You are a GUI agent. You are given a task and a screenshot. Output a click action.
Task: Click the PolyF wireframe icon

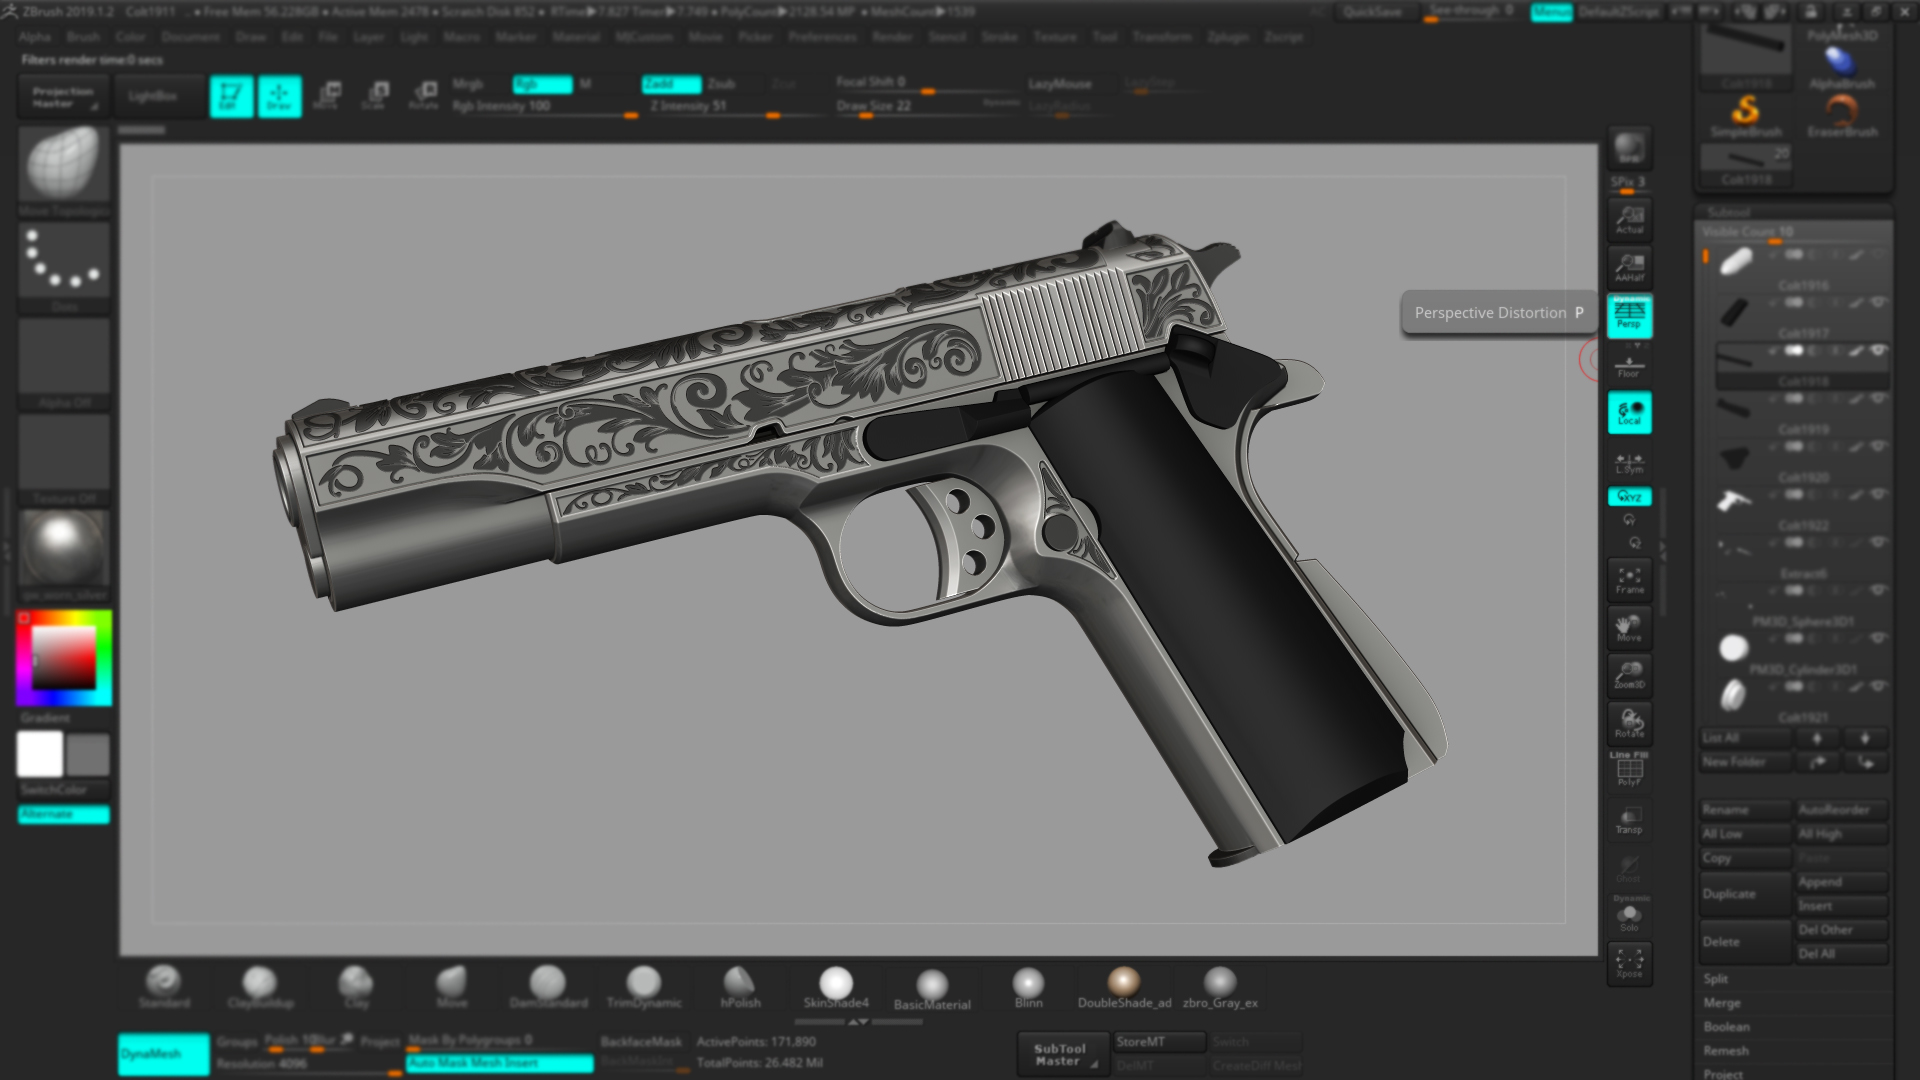pos(1630,770)
